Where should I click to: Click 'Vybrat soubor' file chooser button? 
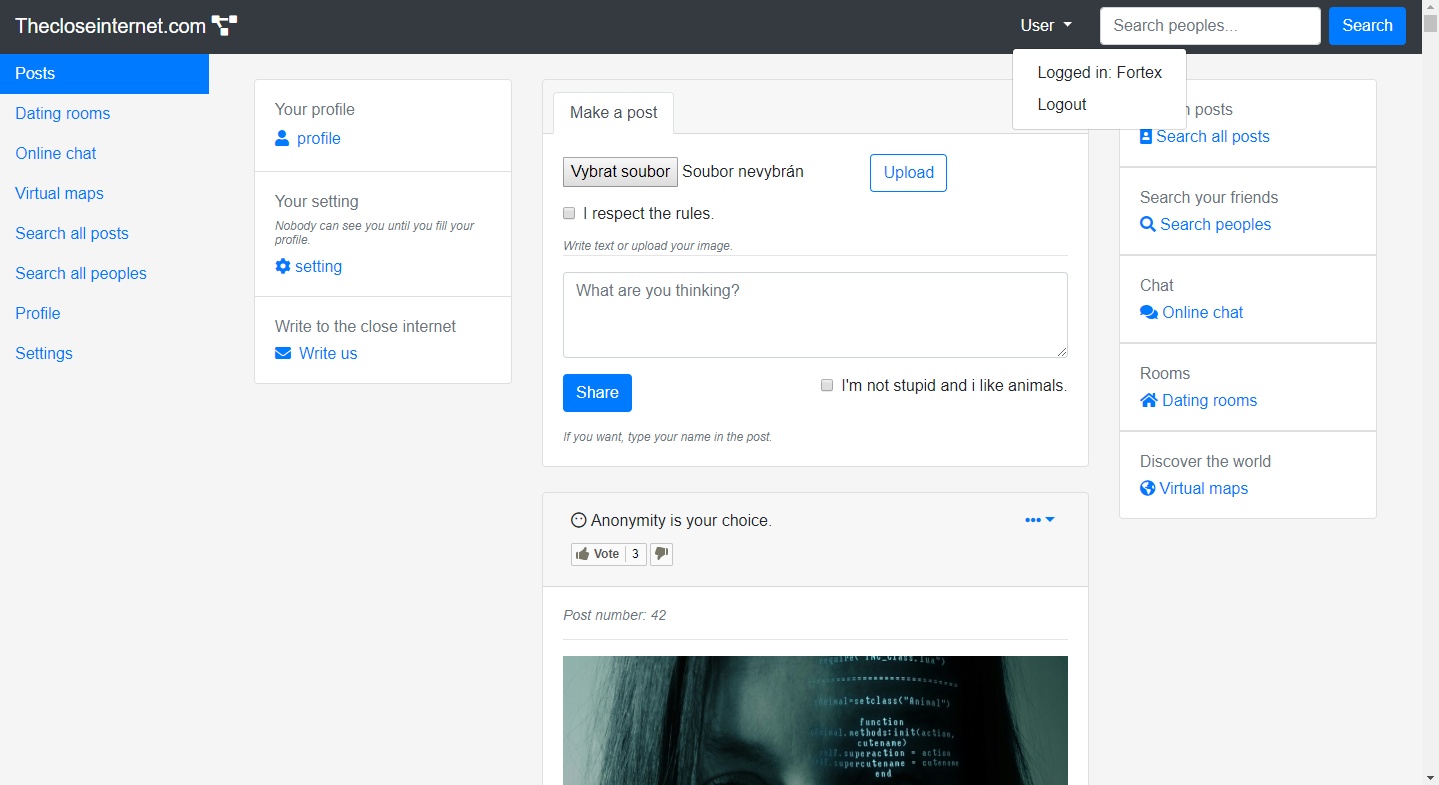(x=620, y=172)
